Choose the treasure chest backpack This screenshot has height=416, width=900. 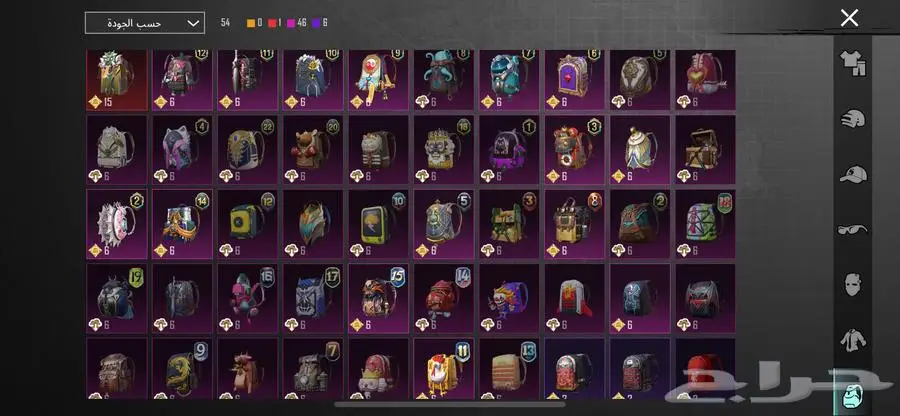(705, 150)
